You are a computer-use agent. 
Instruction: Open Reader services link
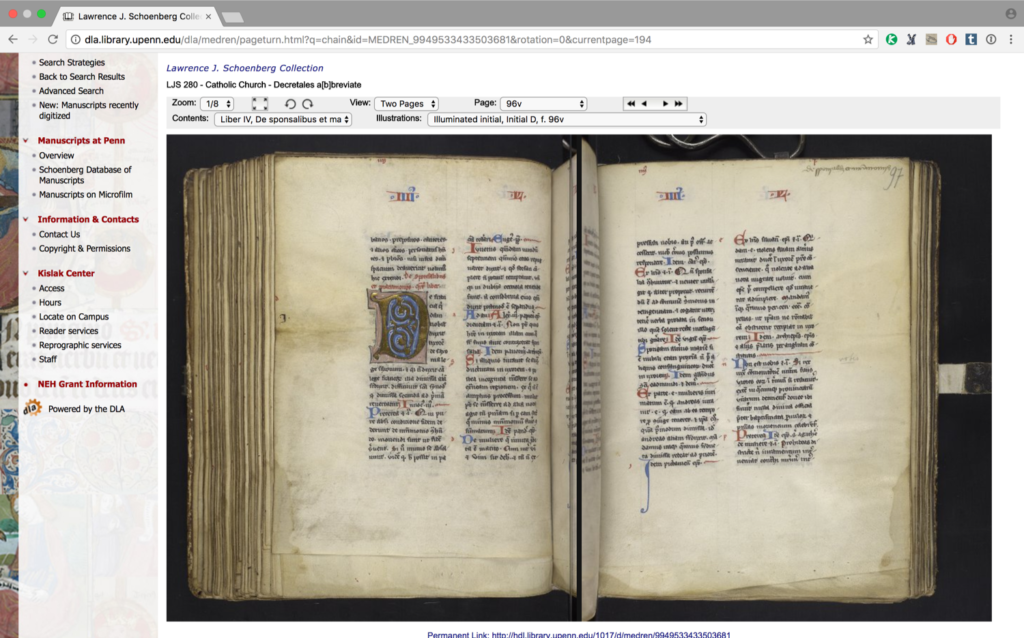[x=69, y=331]
